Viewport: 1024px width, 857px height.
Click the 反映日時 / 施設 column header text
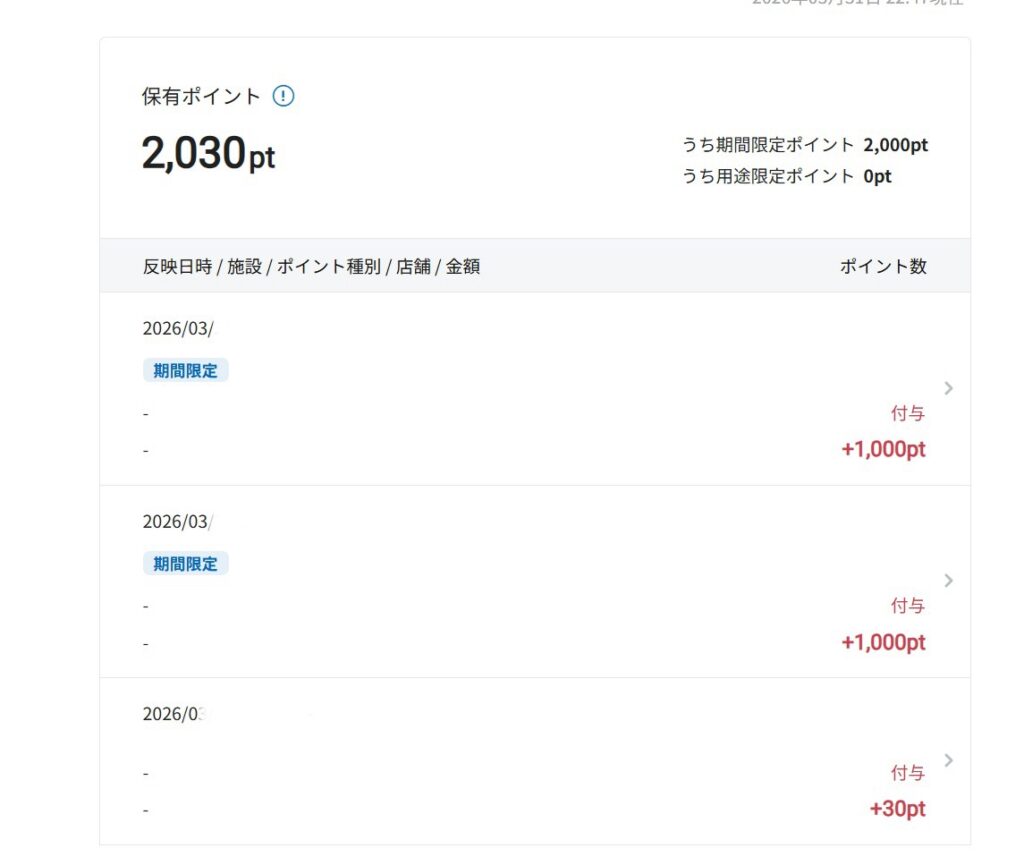point(311,267)
